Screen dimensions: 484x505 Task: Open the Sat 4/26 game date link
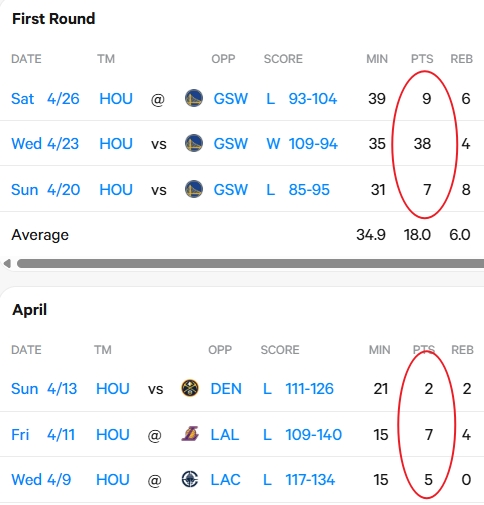(45, 99)
